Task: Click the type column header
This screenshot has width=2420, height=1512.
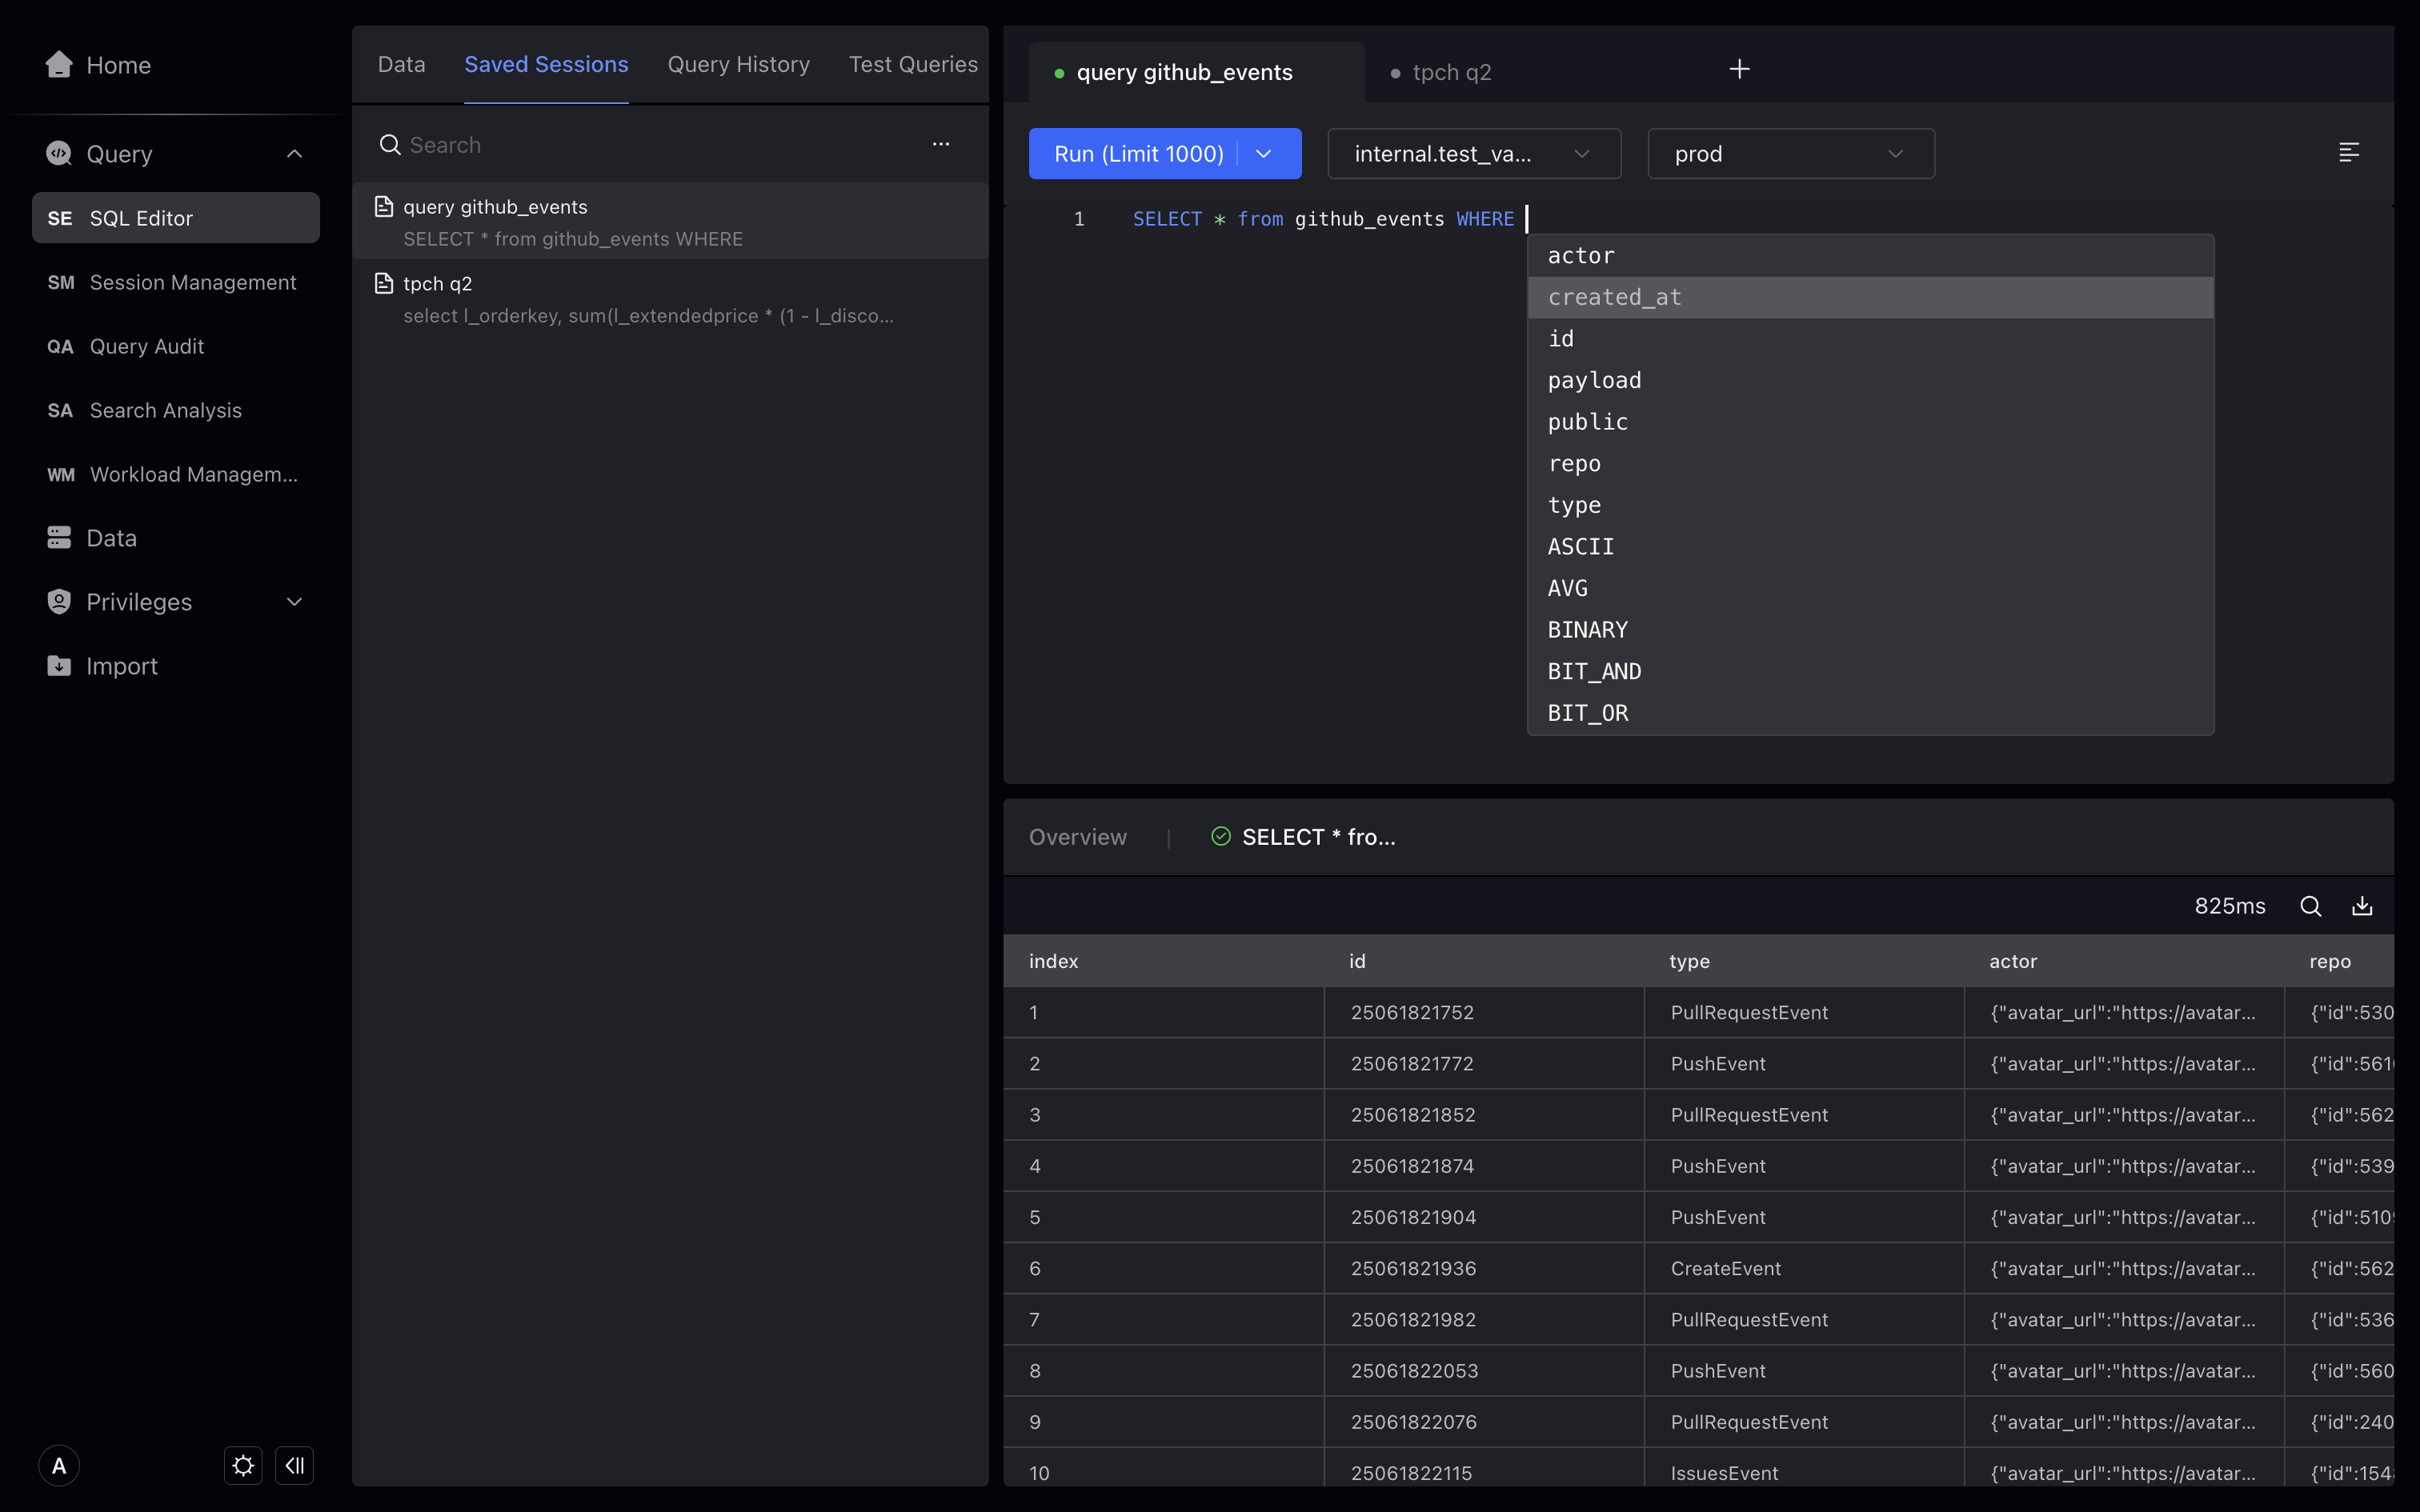Action: coord(1804,961)
